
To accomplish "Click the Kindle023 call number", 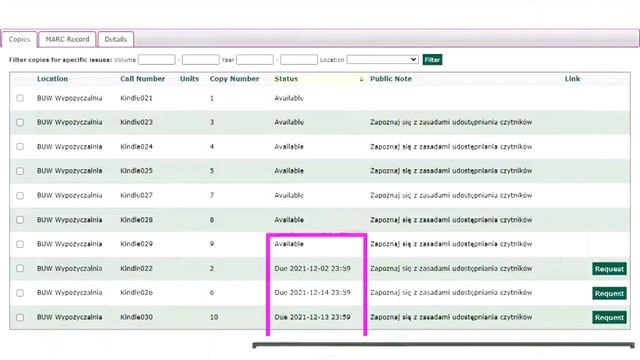I will click(136, 122).
